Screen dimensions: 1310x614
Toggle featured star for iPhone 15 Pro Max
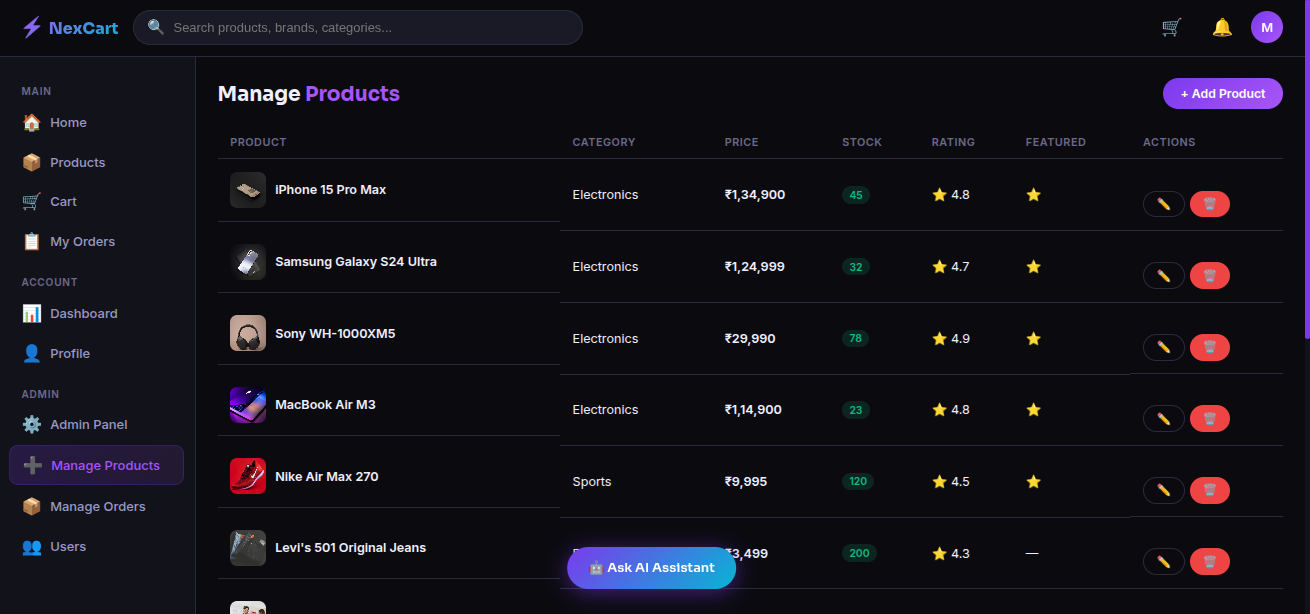coord(1033,195)
